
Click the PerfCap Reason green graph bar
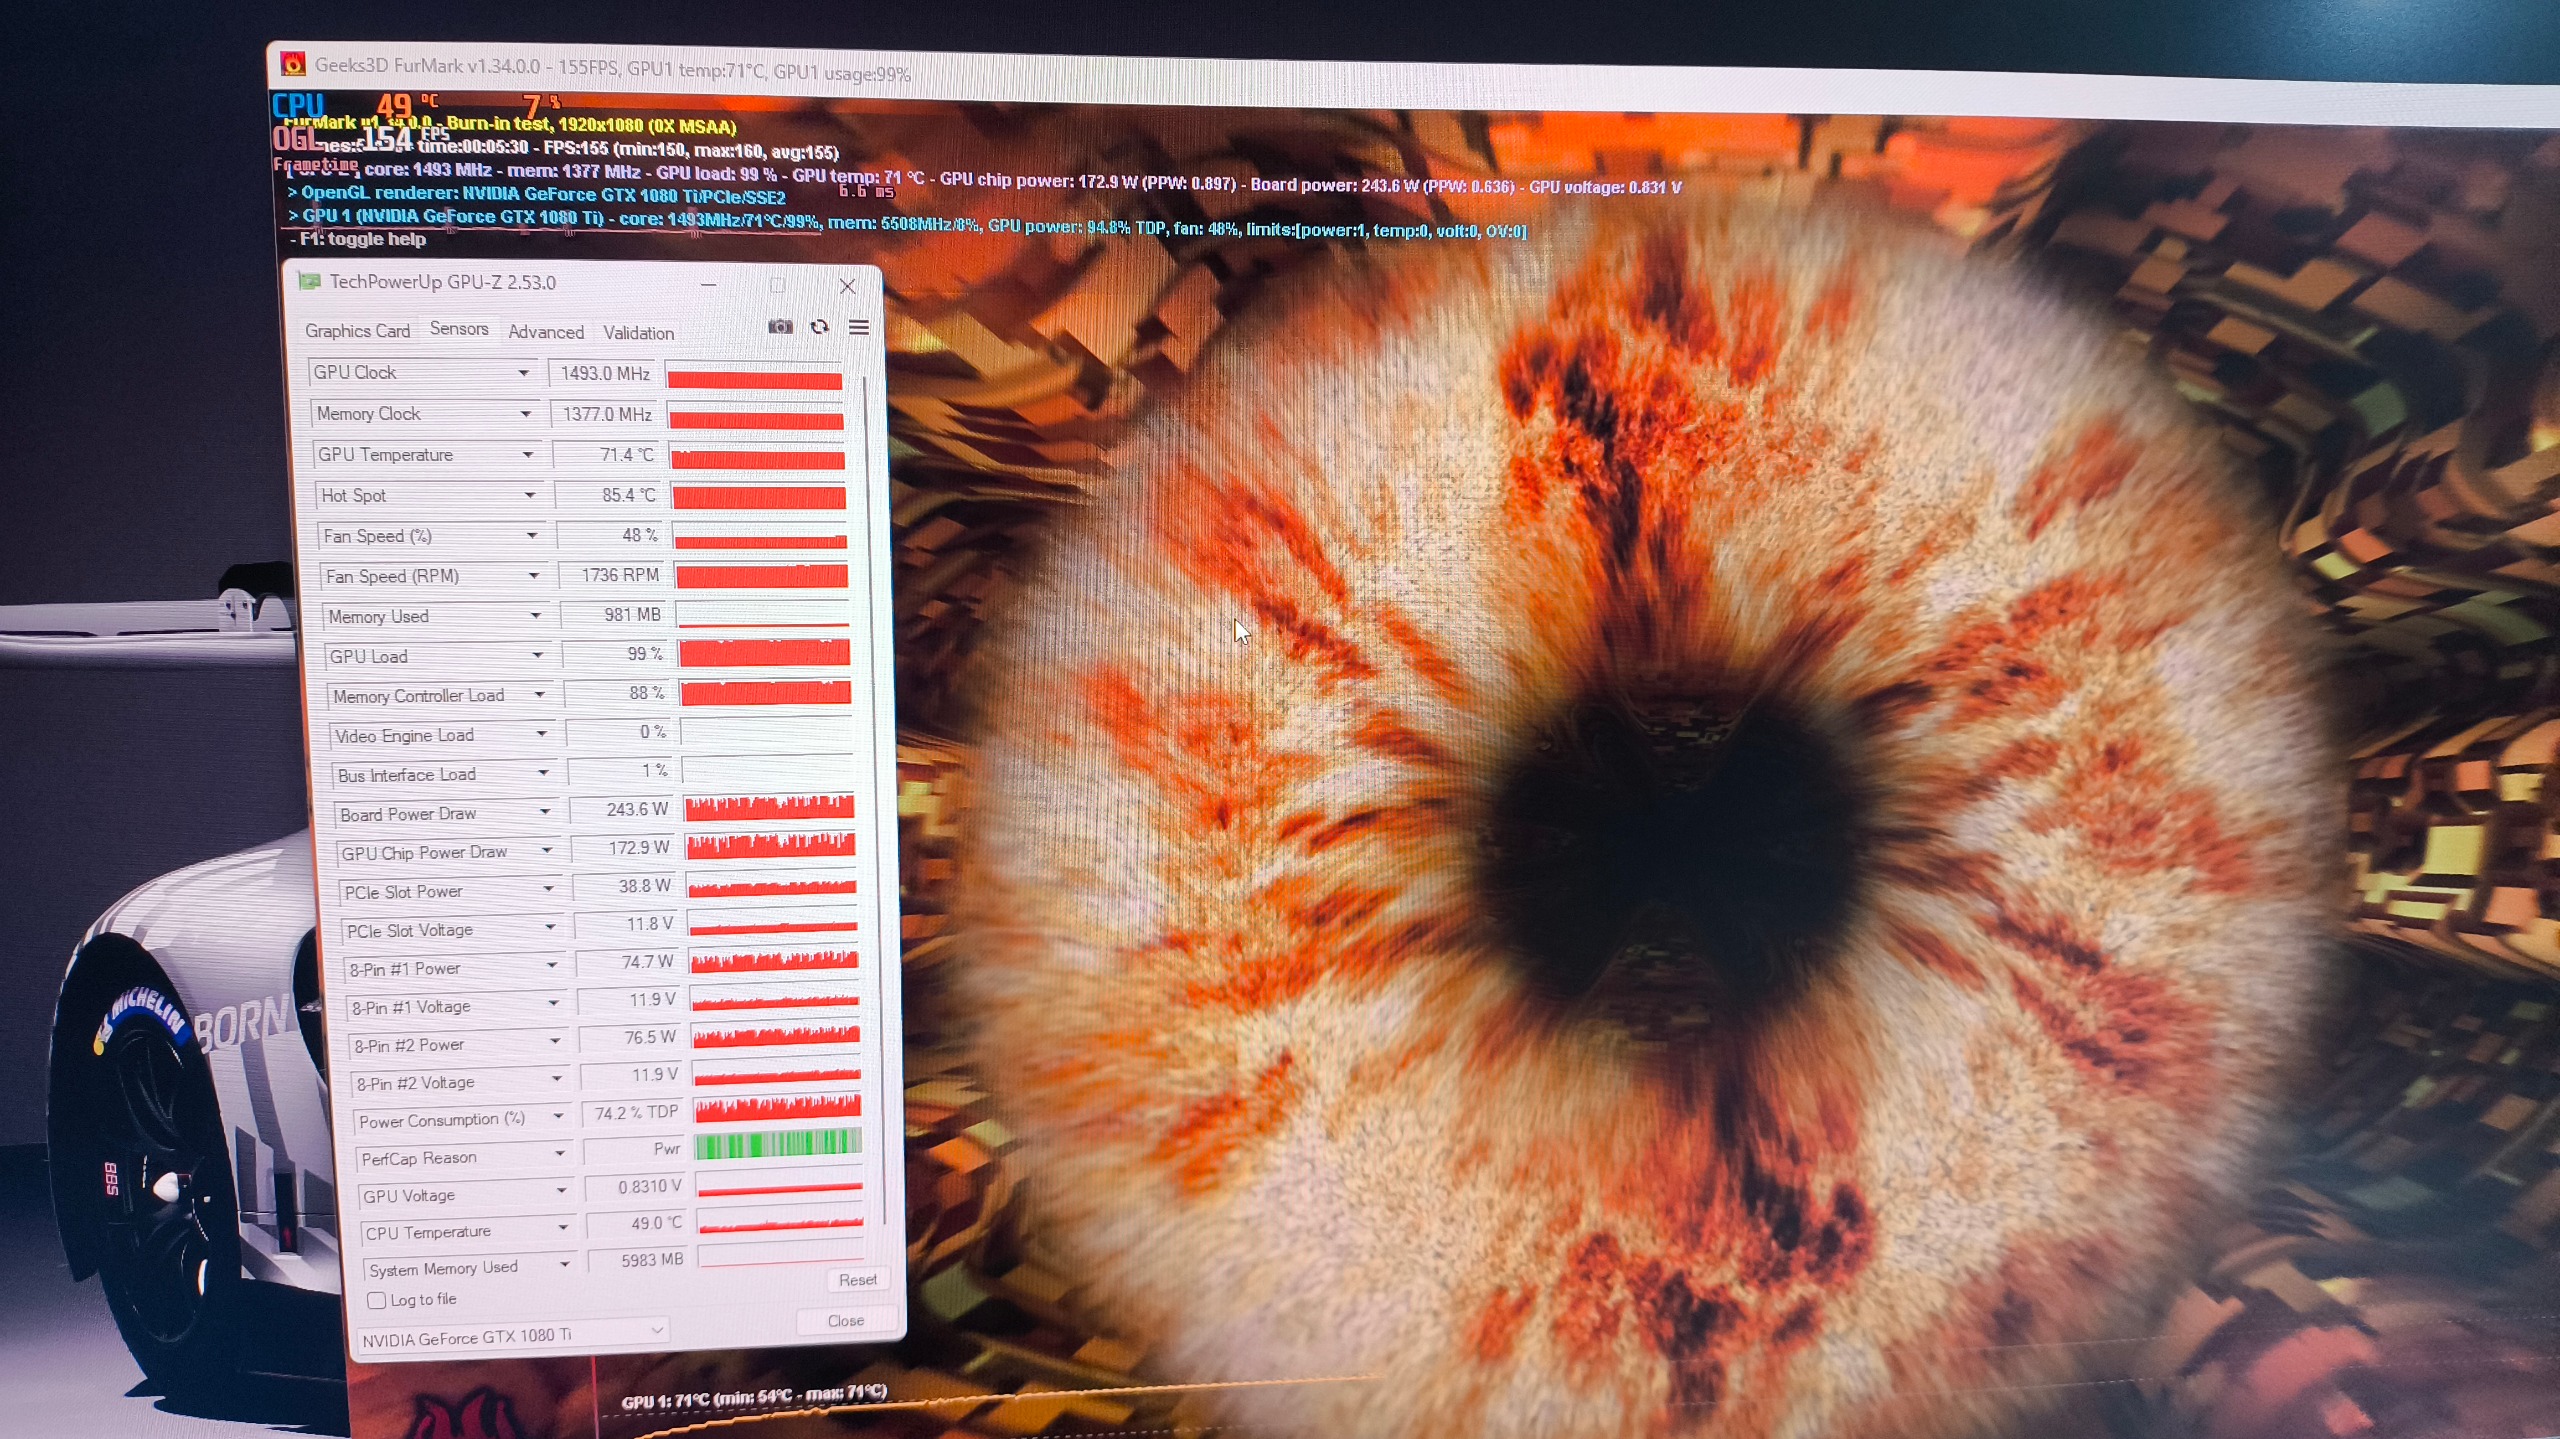point(777,1143)
